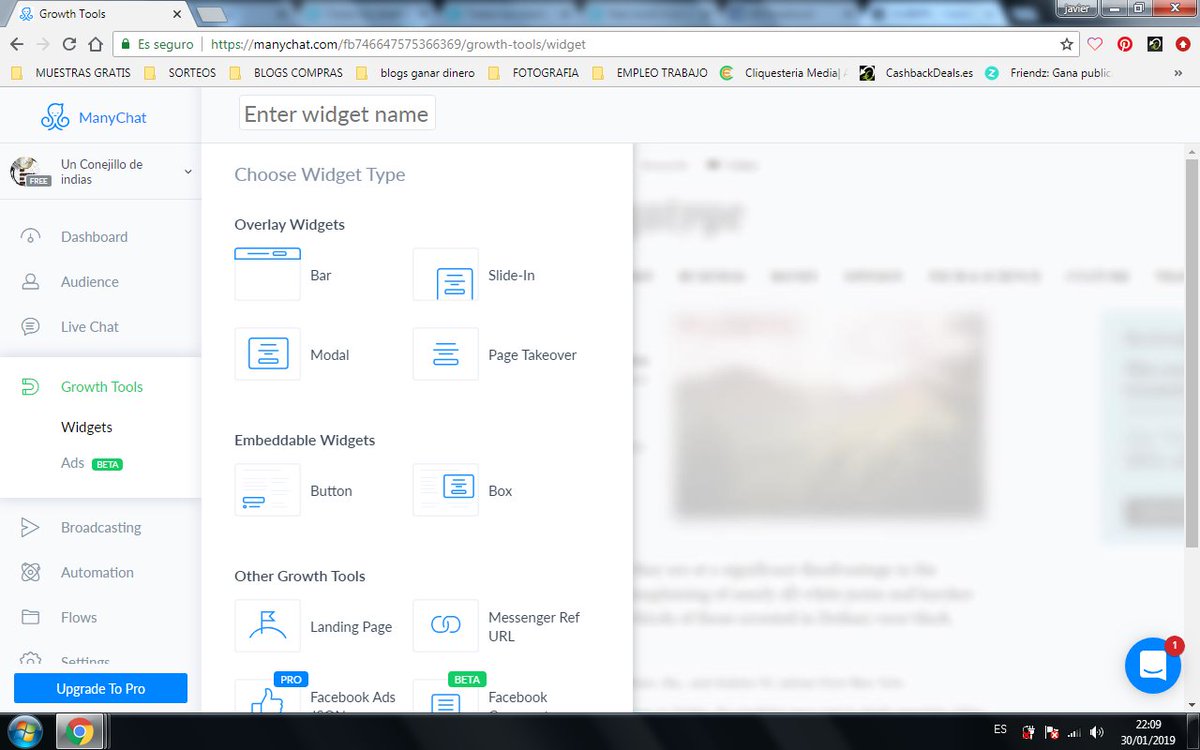Click Upgrade To Pro button
Image resolution: width=1200 pixels, height=750 pixels.
[100, 689]
